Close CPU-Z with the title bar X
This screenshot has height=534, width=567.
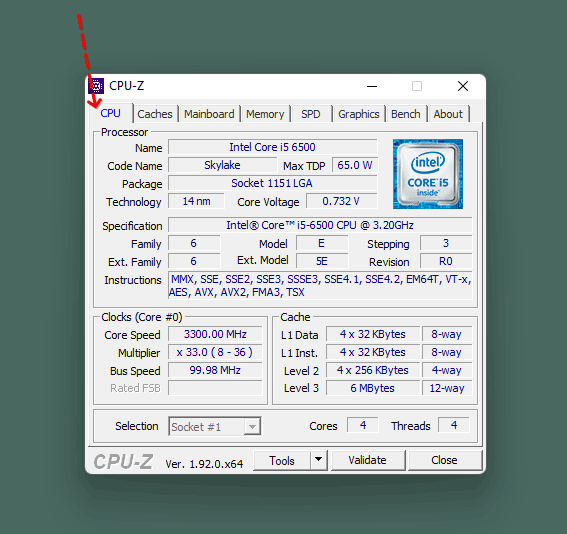coord(463,86)
